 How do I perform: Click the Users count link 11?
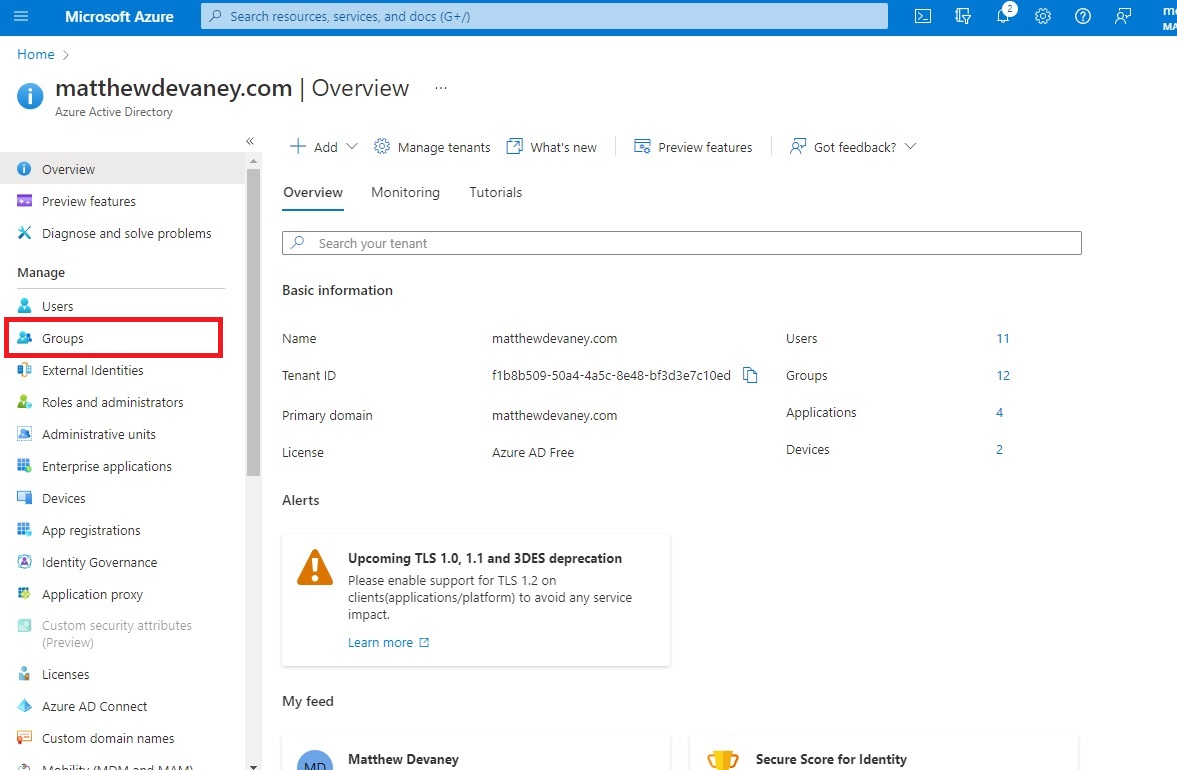coord(1002,339)
